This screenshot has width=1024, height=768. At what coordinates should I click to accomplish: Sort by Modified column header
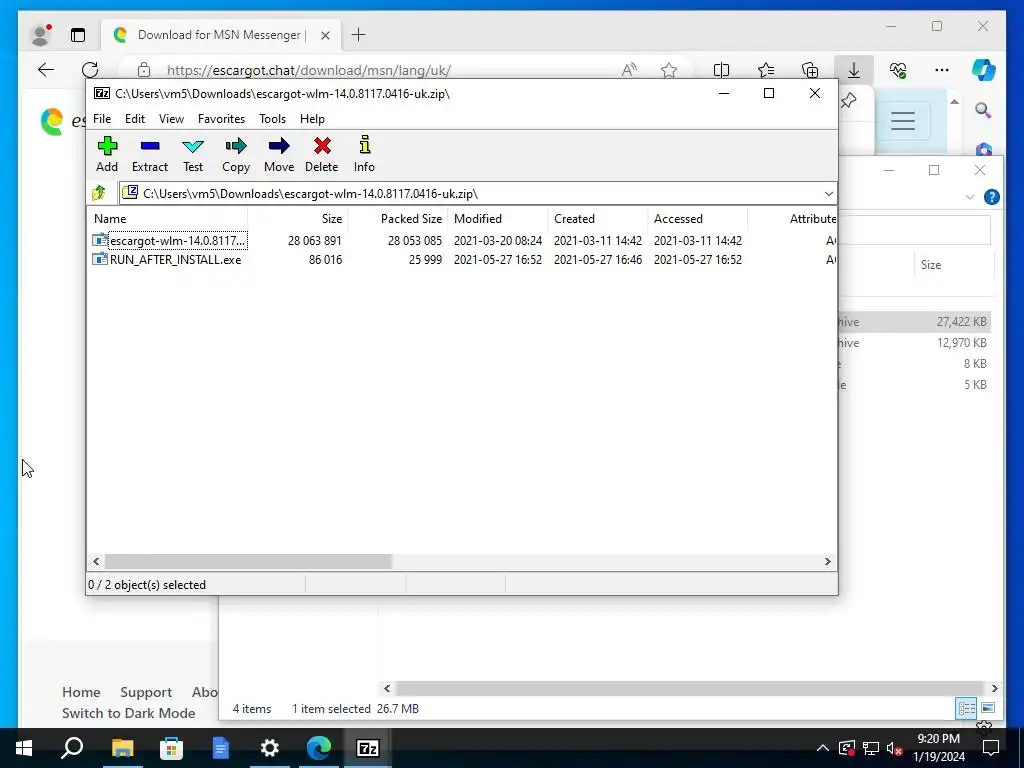(x=498, y=219)
